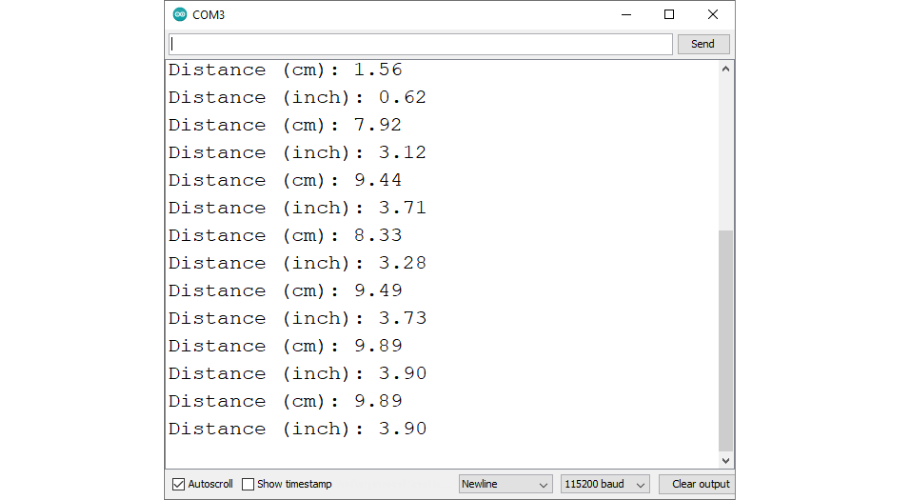Click the "Distance (inch): 3.28" output line
Screen dimensions: 900x500
click(x=297, y=263)
